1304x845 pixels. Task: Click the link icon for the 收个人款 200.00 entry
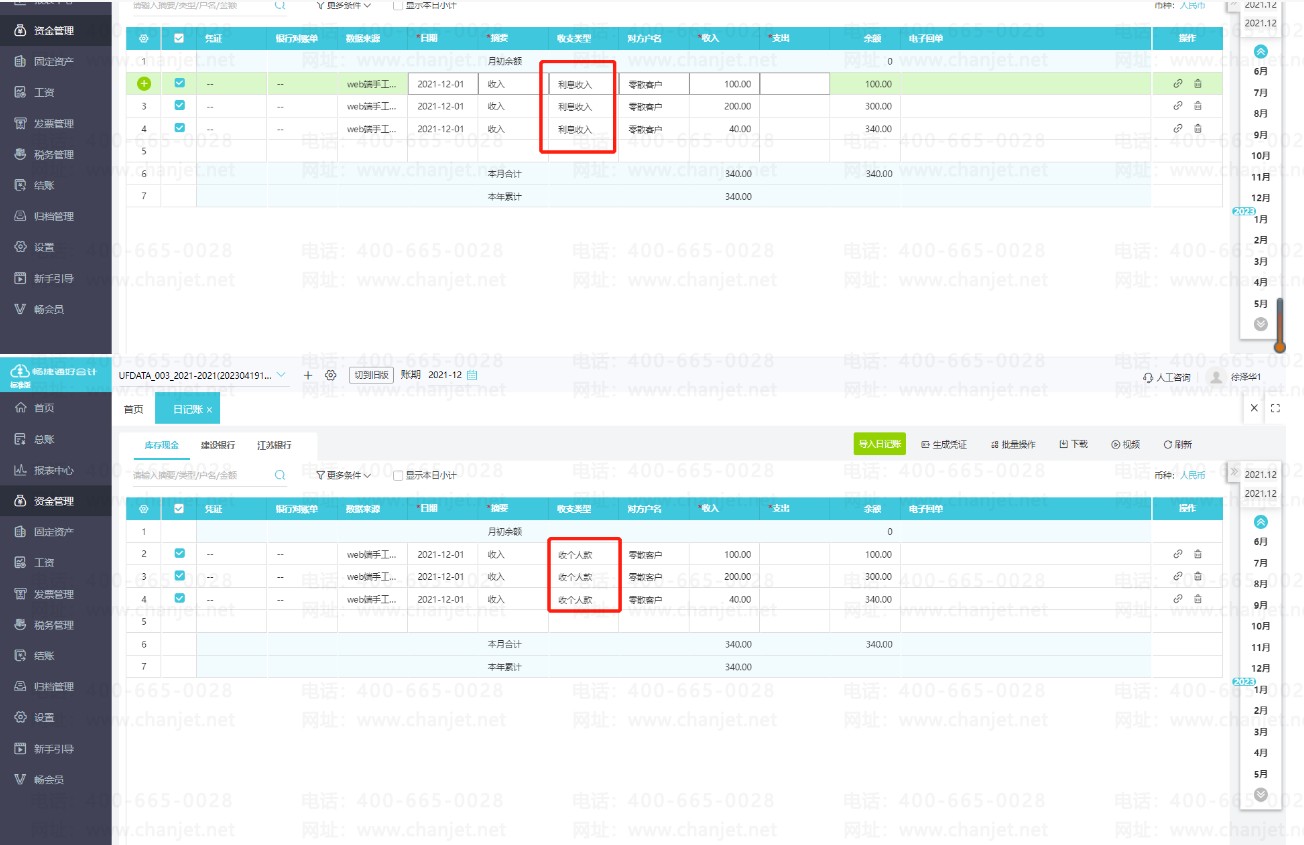coord(1177,576)
